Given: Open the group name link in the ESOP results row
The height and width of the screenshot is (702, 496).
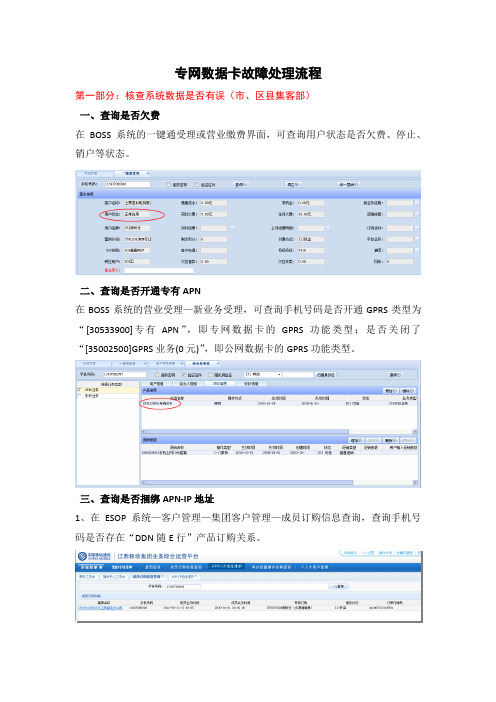Looking at the screenshot, I should pos(100,608).
